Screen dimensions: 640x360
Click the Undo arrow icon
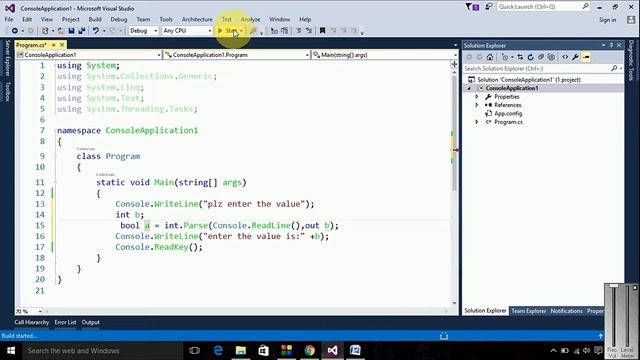point(96,31)
